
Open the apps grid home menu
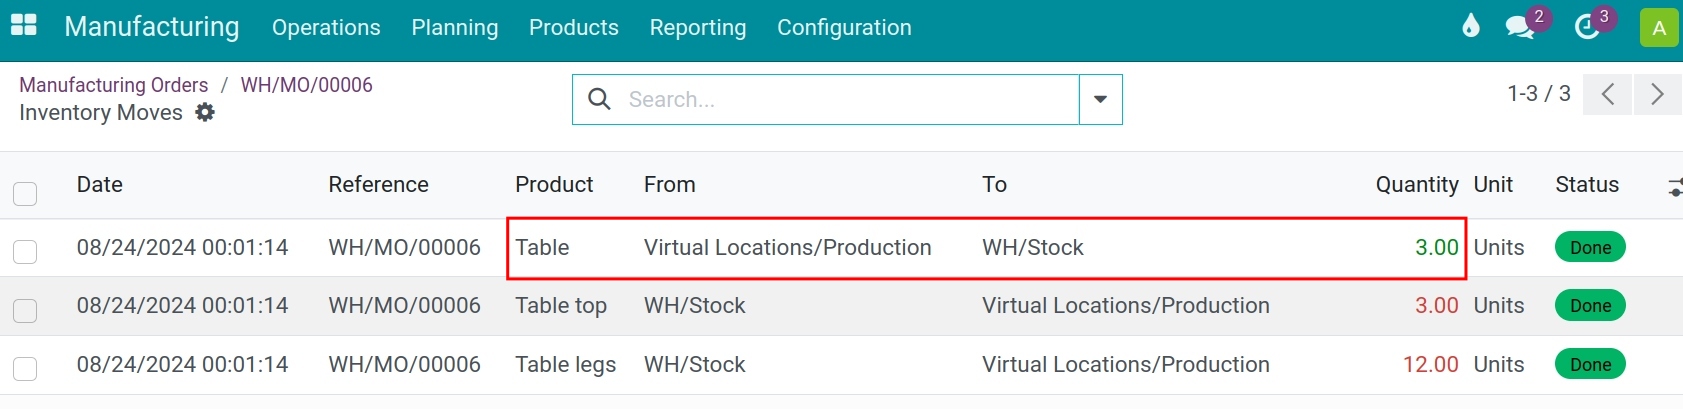pyautogui.click(x=23, y=26)
